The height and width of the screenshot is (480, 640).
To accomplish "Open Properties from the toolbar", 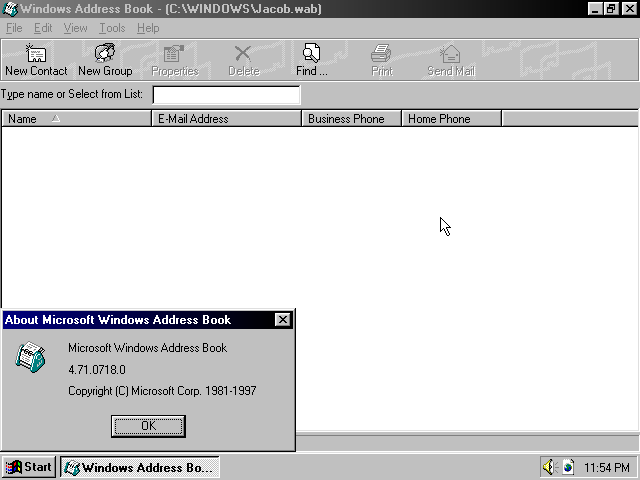I will pyautogui.click(x=175, y=60).
